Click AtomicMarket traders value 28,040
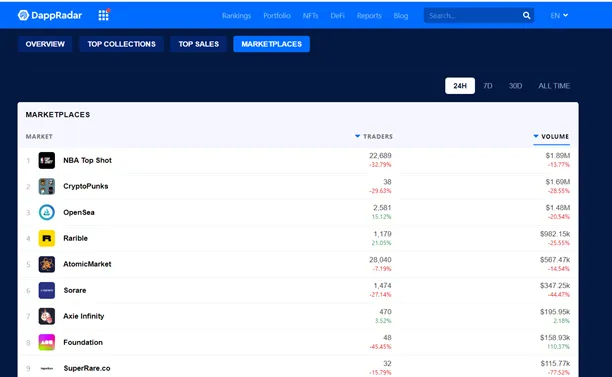This screenshot has width=612, height=377. [380, 260]
